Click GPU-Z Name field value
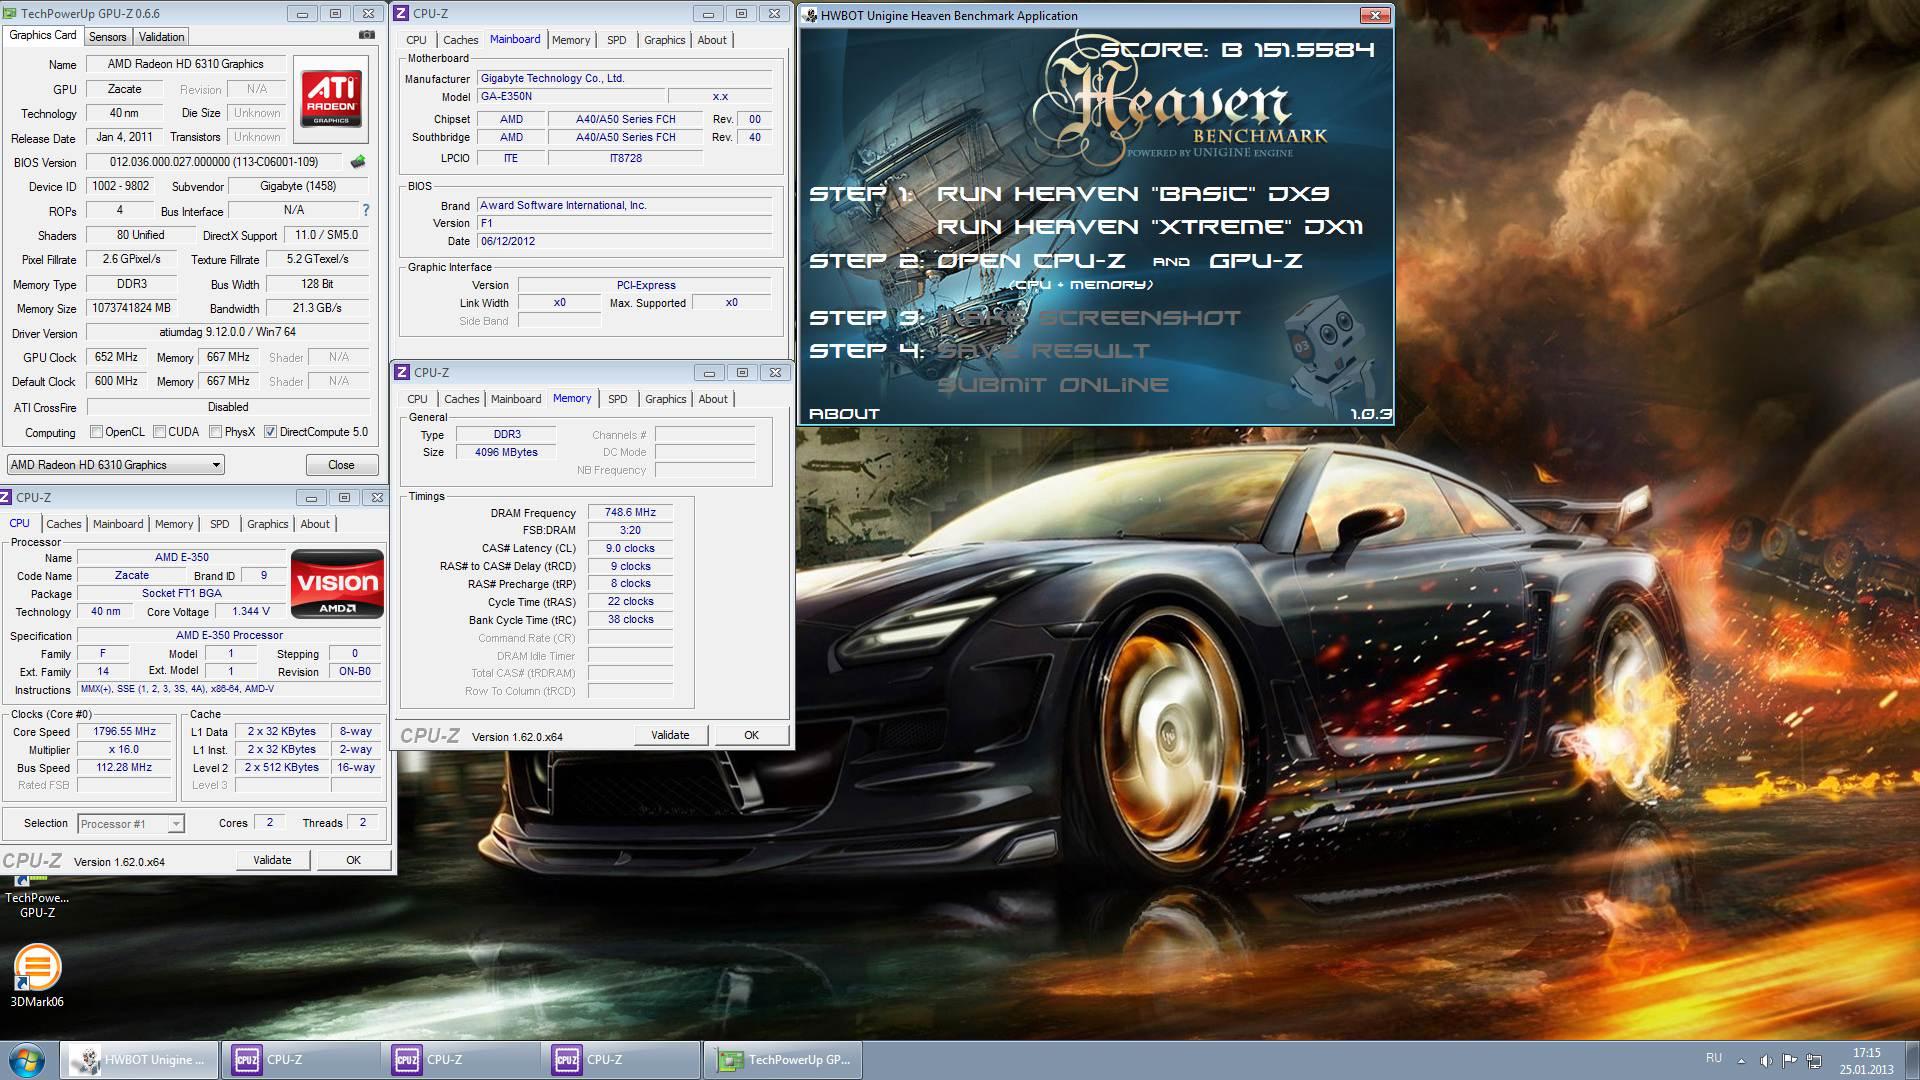The image size is (1920, 1080). pyautogui.click(x=185, y=64)
